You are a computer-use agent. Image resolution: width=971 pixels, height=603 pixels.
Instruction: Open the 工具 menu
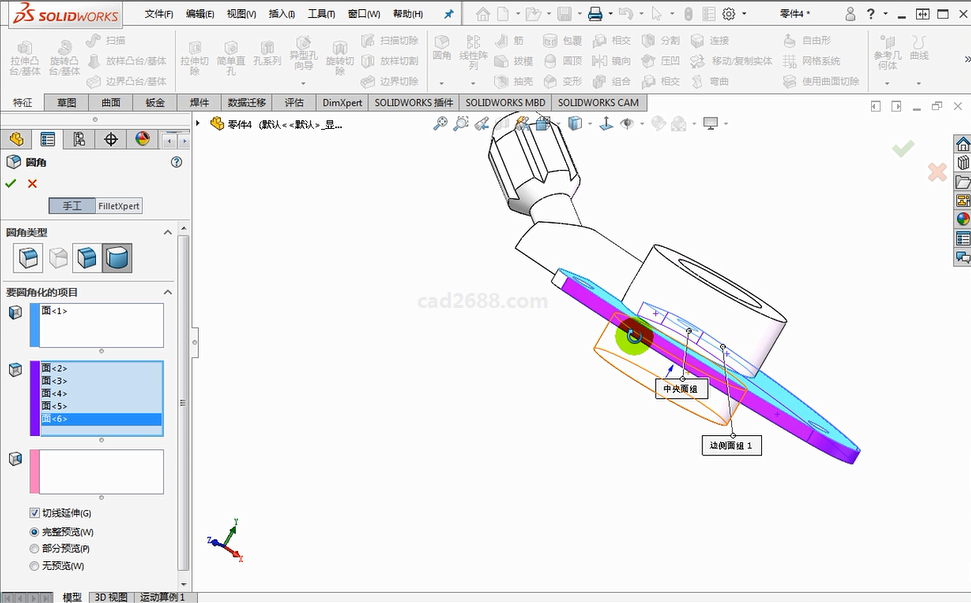pyautogui.click(x=321, y=14)
